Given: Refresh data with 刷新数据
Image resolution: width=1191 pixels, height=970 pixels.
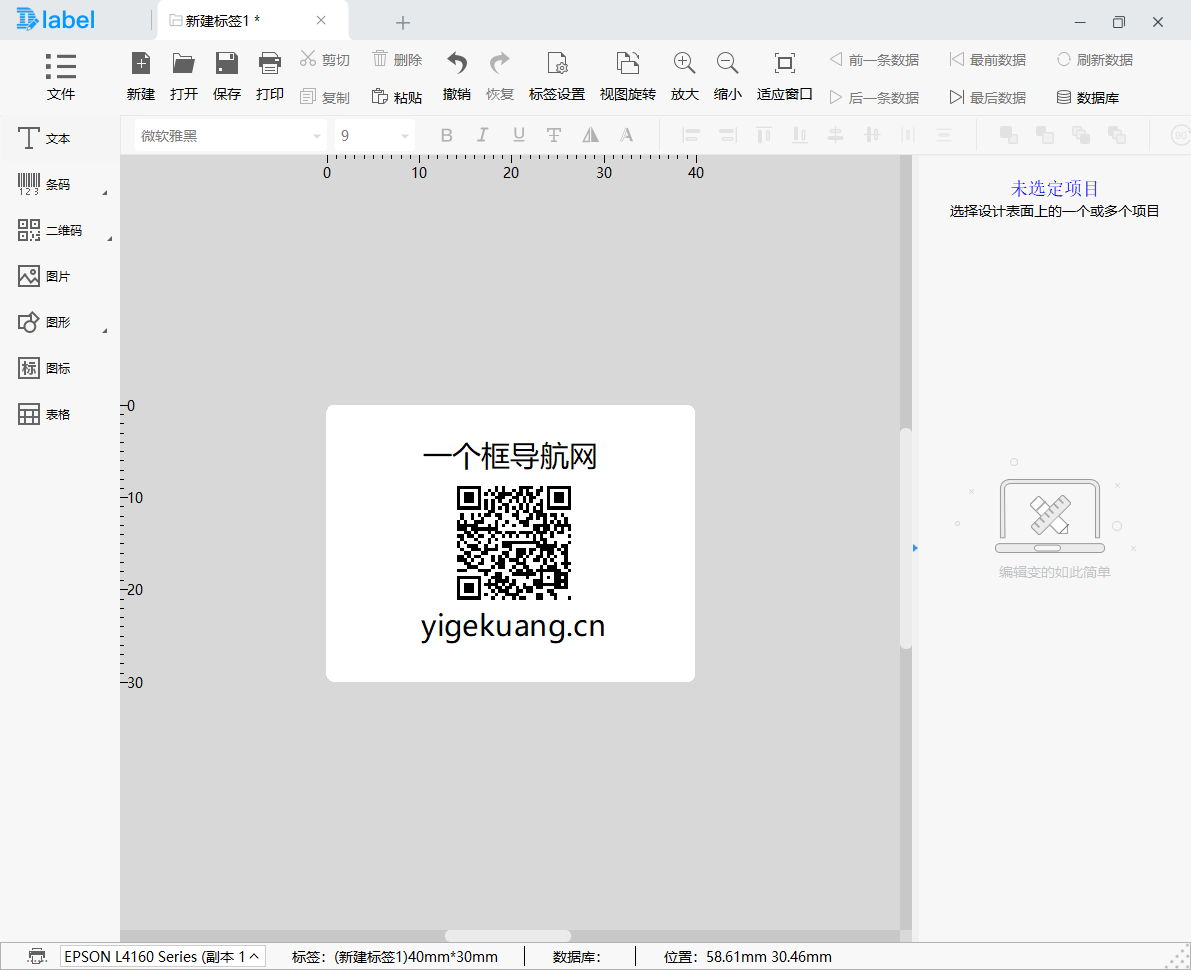Looking at the screenshot, I should [x=1095, y=59].
